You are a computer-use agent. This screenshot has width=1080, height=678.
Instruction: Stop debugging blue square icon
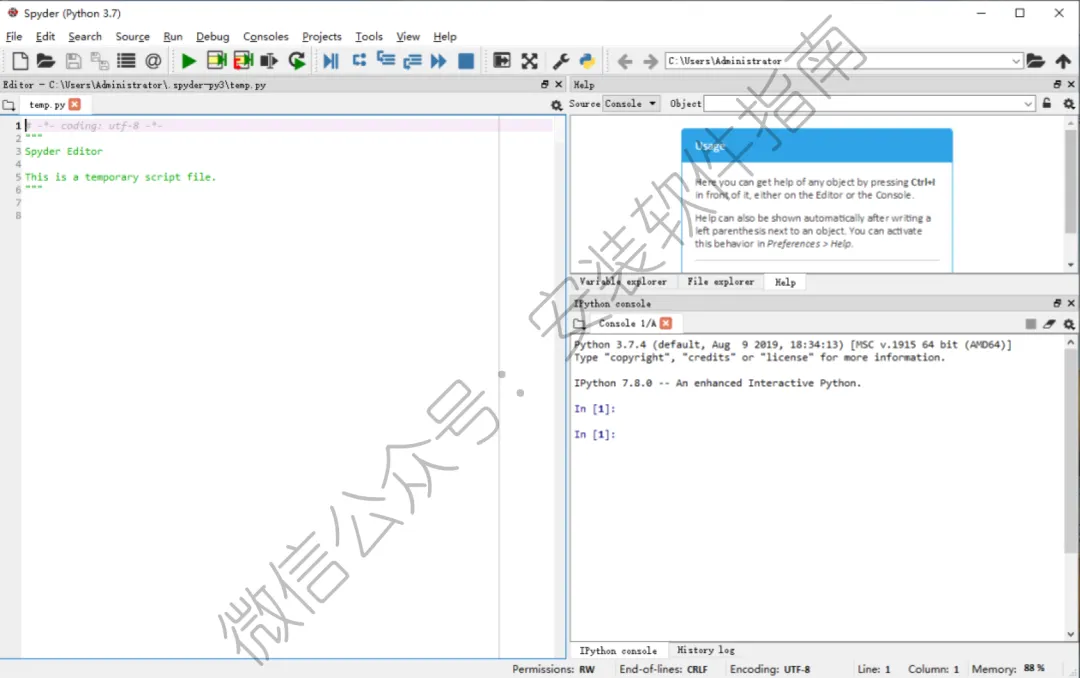pyautogui.click(x=466, y=61)
